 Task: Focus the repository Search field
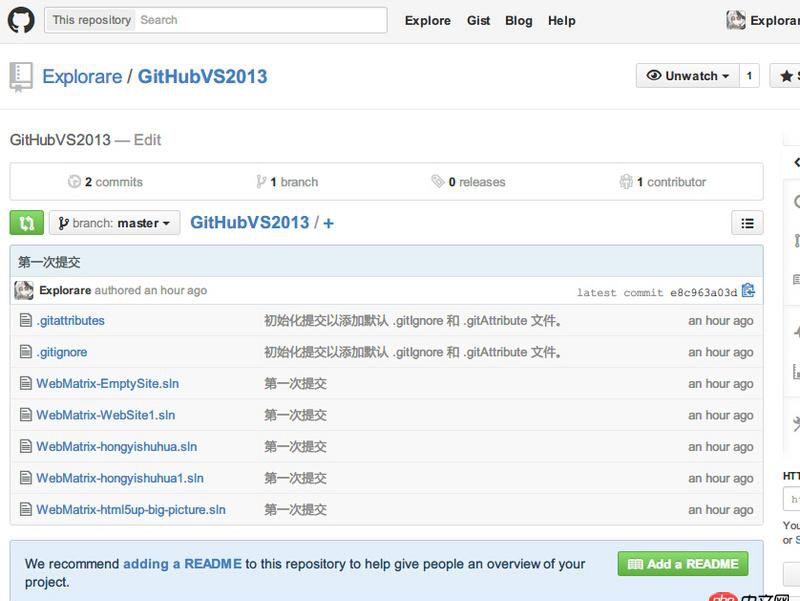coord(261,20)
